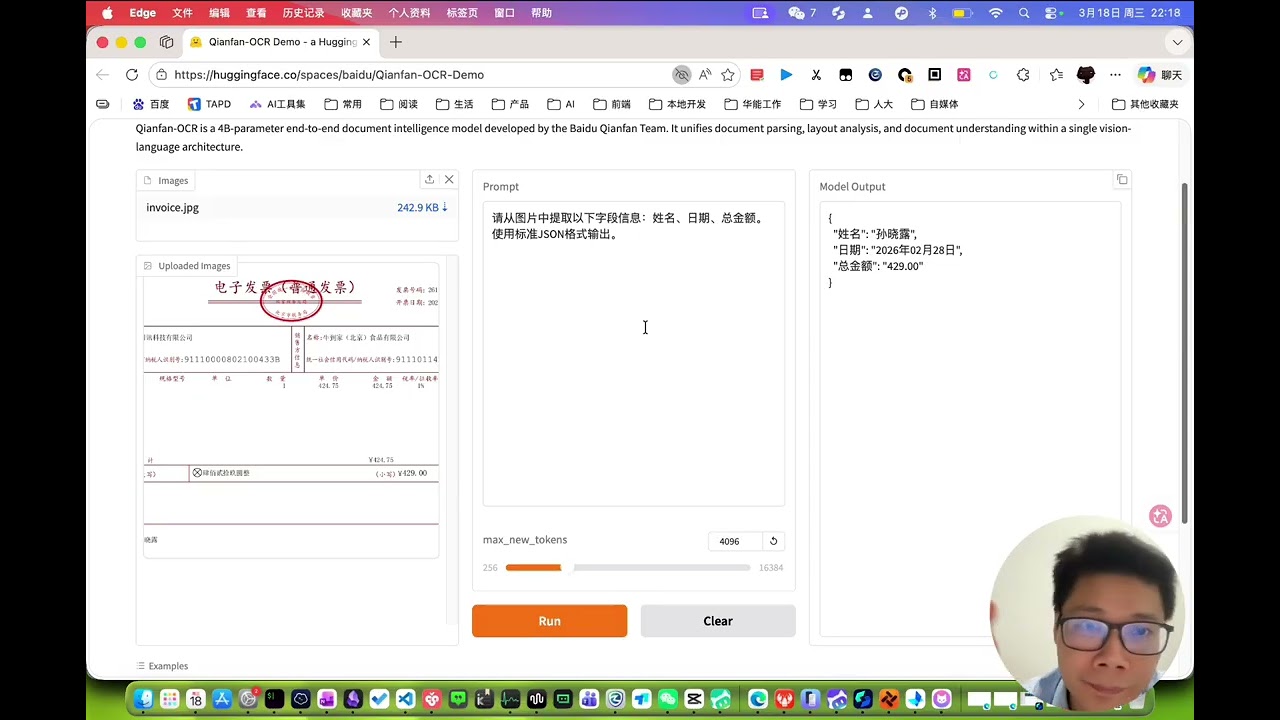Open the 标签页 menu
Screen dimensions: 1280x720
click(461, 13)
